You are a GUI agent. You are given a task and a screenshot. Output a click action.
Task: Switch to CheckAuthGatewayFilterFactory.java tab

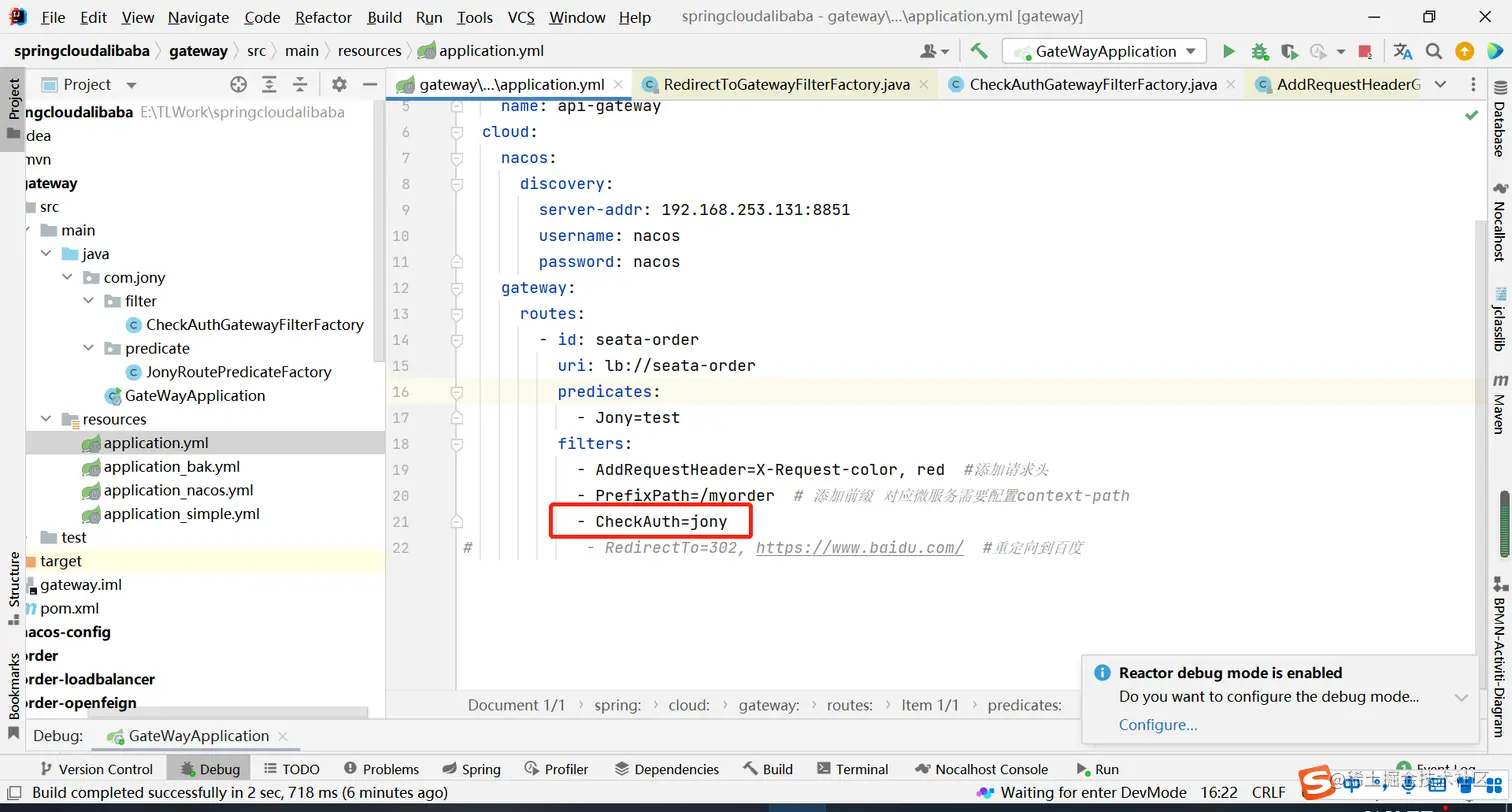(x=1093, y=85)
